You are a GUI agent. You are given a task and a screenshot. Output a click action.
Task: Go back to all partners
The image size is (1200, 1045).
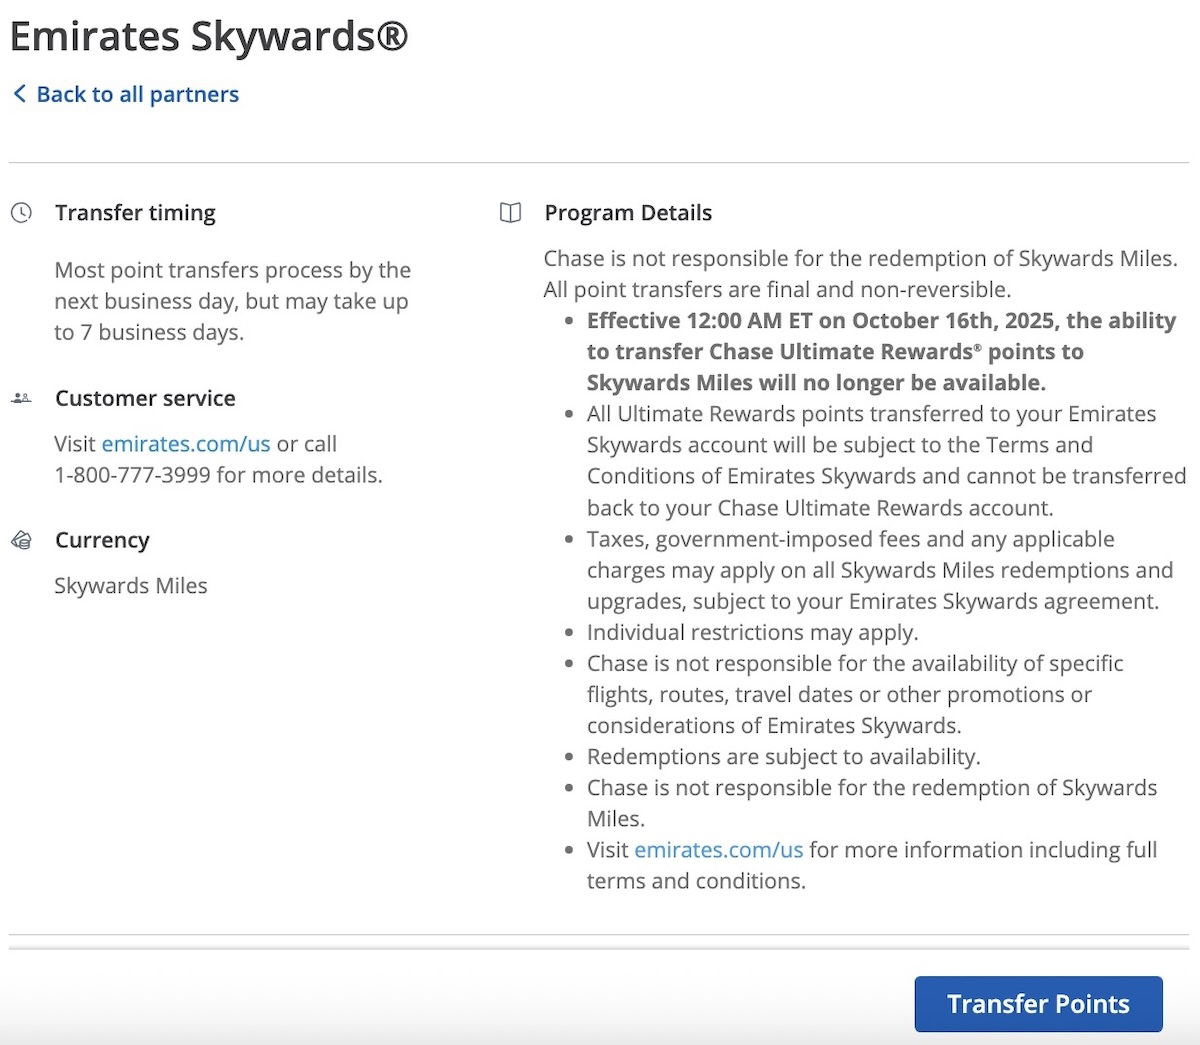(138, 94)
